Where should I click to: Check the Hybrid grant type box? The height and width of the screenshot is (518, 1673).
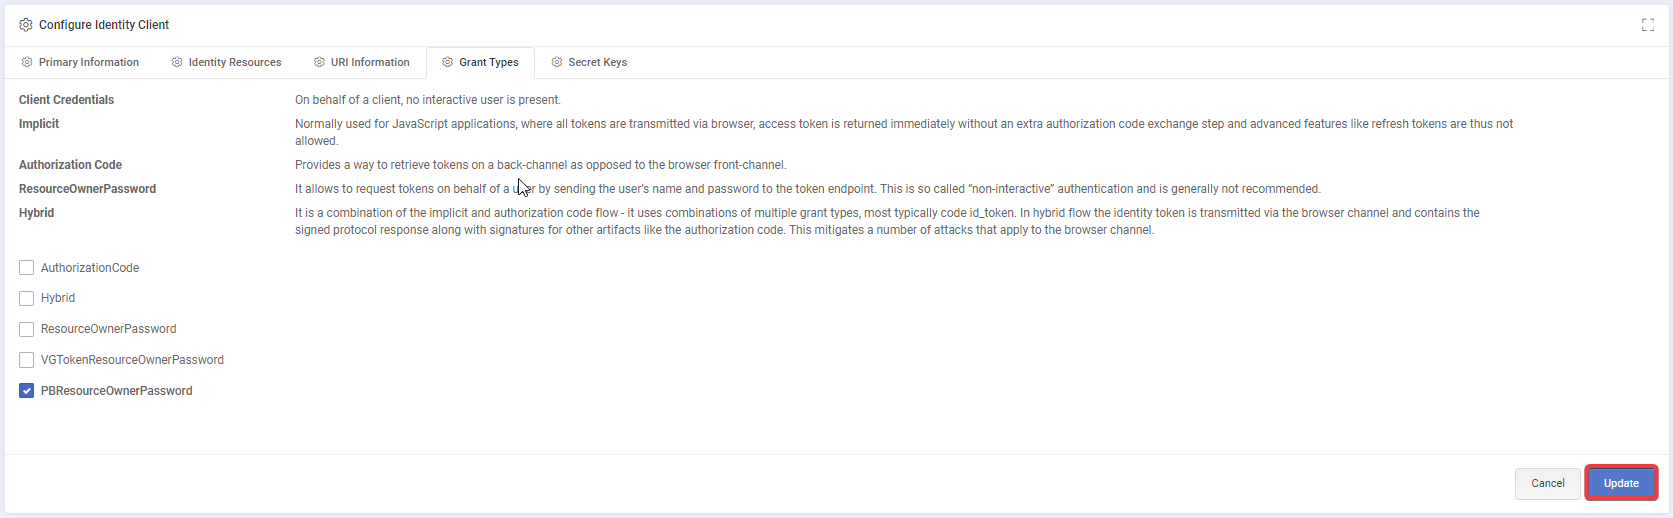[27, 298]
